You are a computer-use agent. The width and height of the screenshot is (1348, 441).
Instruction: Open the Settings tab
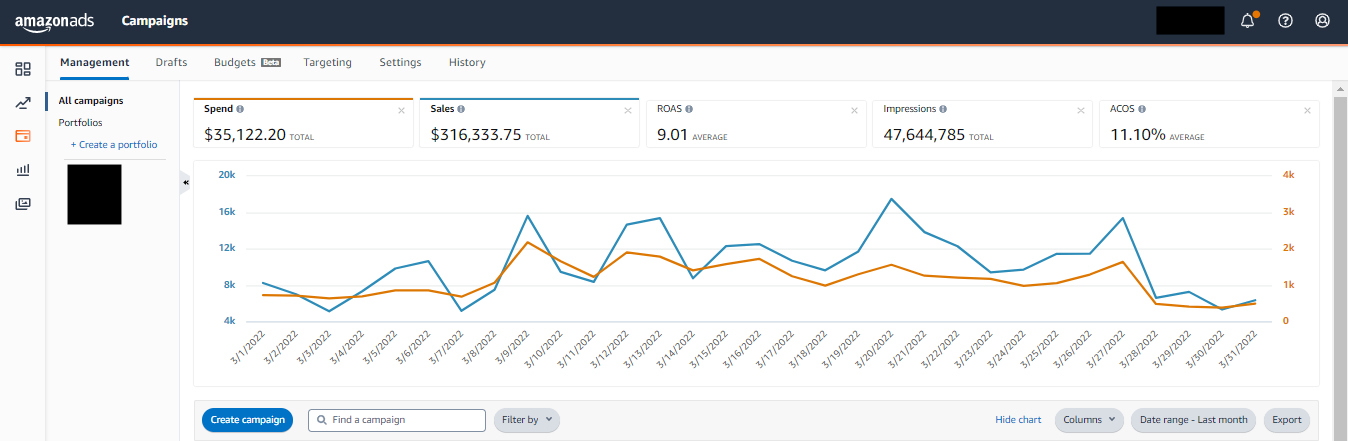400,62
